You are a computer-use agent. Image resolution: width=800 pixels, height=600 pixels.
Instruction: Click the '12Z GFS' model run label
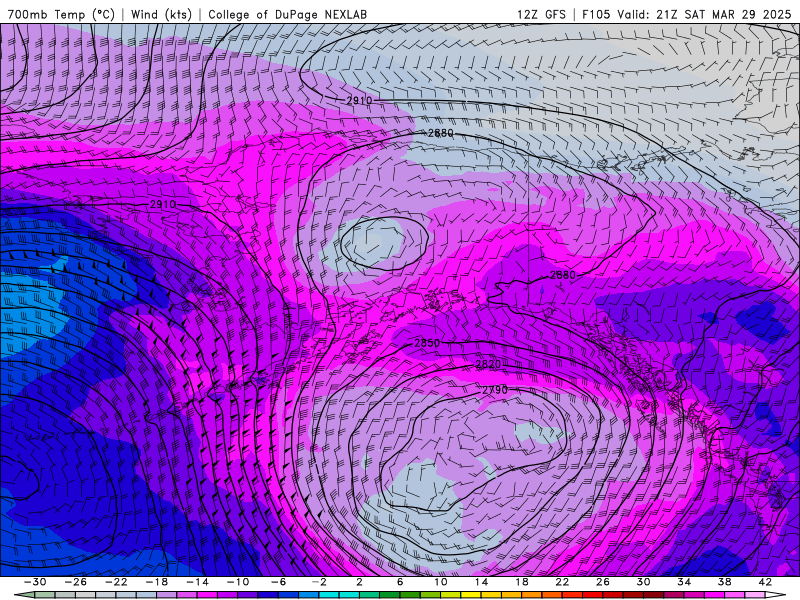click(x=541, y=14)
